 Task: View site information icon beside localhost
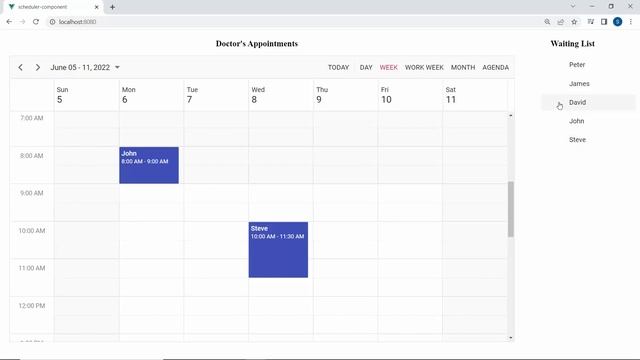point(52,22)
